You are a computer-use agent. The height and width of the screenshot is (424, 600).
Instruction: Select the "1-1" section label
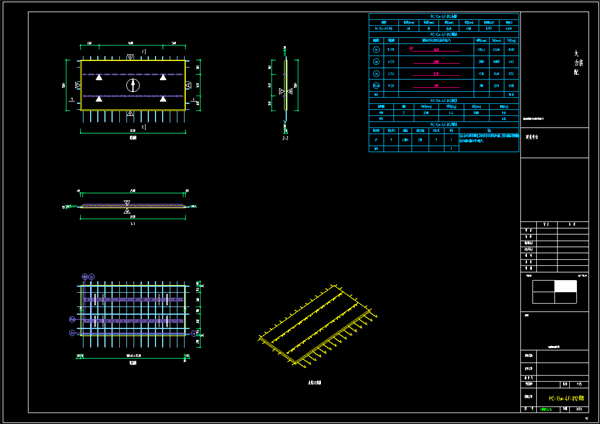pos(133,223)
